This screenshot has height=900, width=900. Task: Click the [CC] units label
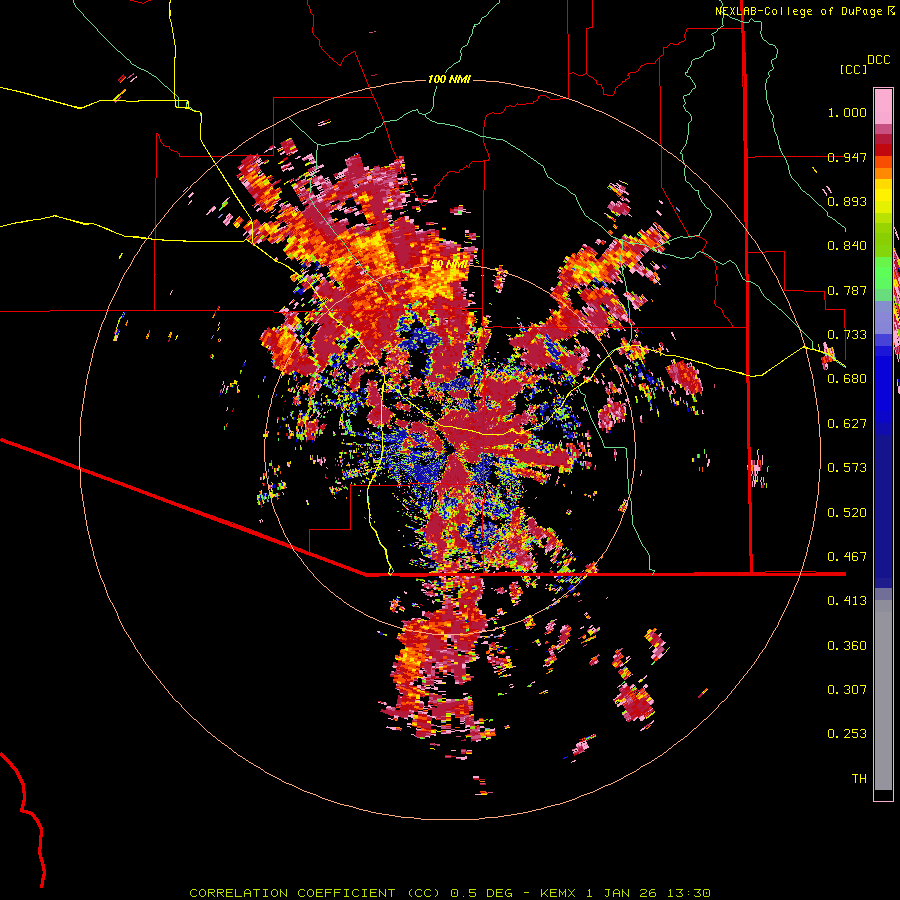(853, 69)
